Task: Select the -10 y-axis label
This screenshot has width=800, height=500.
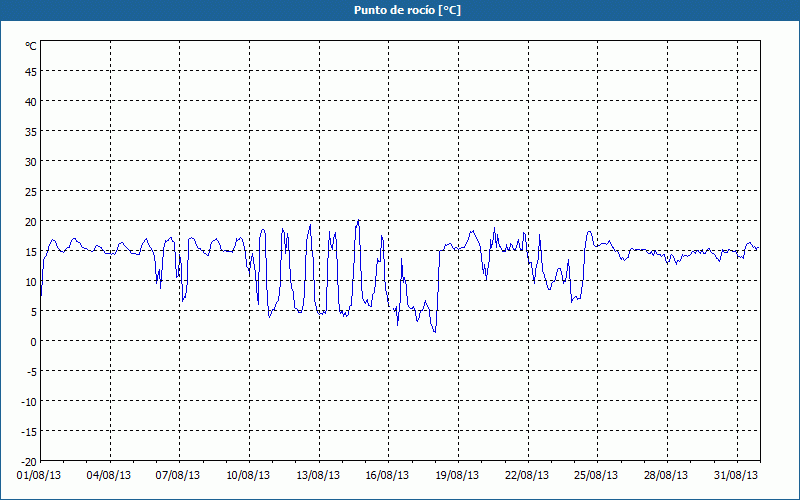Action: point(29,402)
